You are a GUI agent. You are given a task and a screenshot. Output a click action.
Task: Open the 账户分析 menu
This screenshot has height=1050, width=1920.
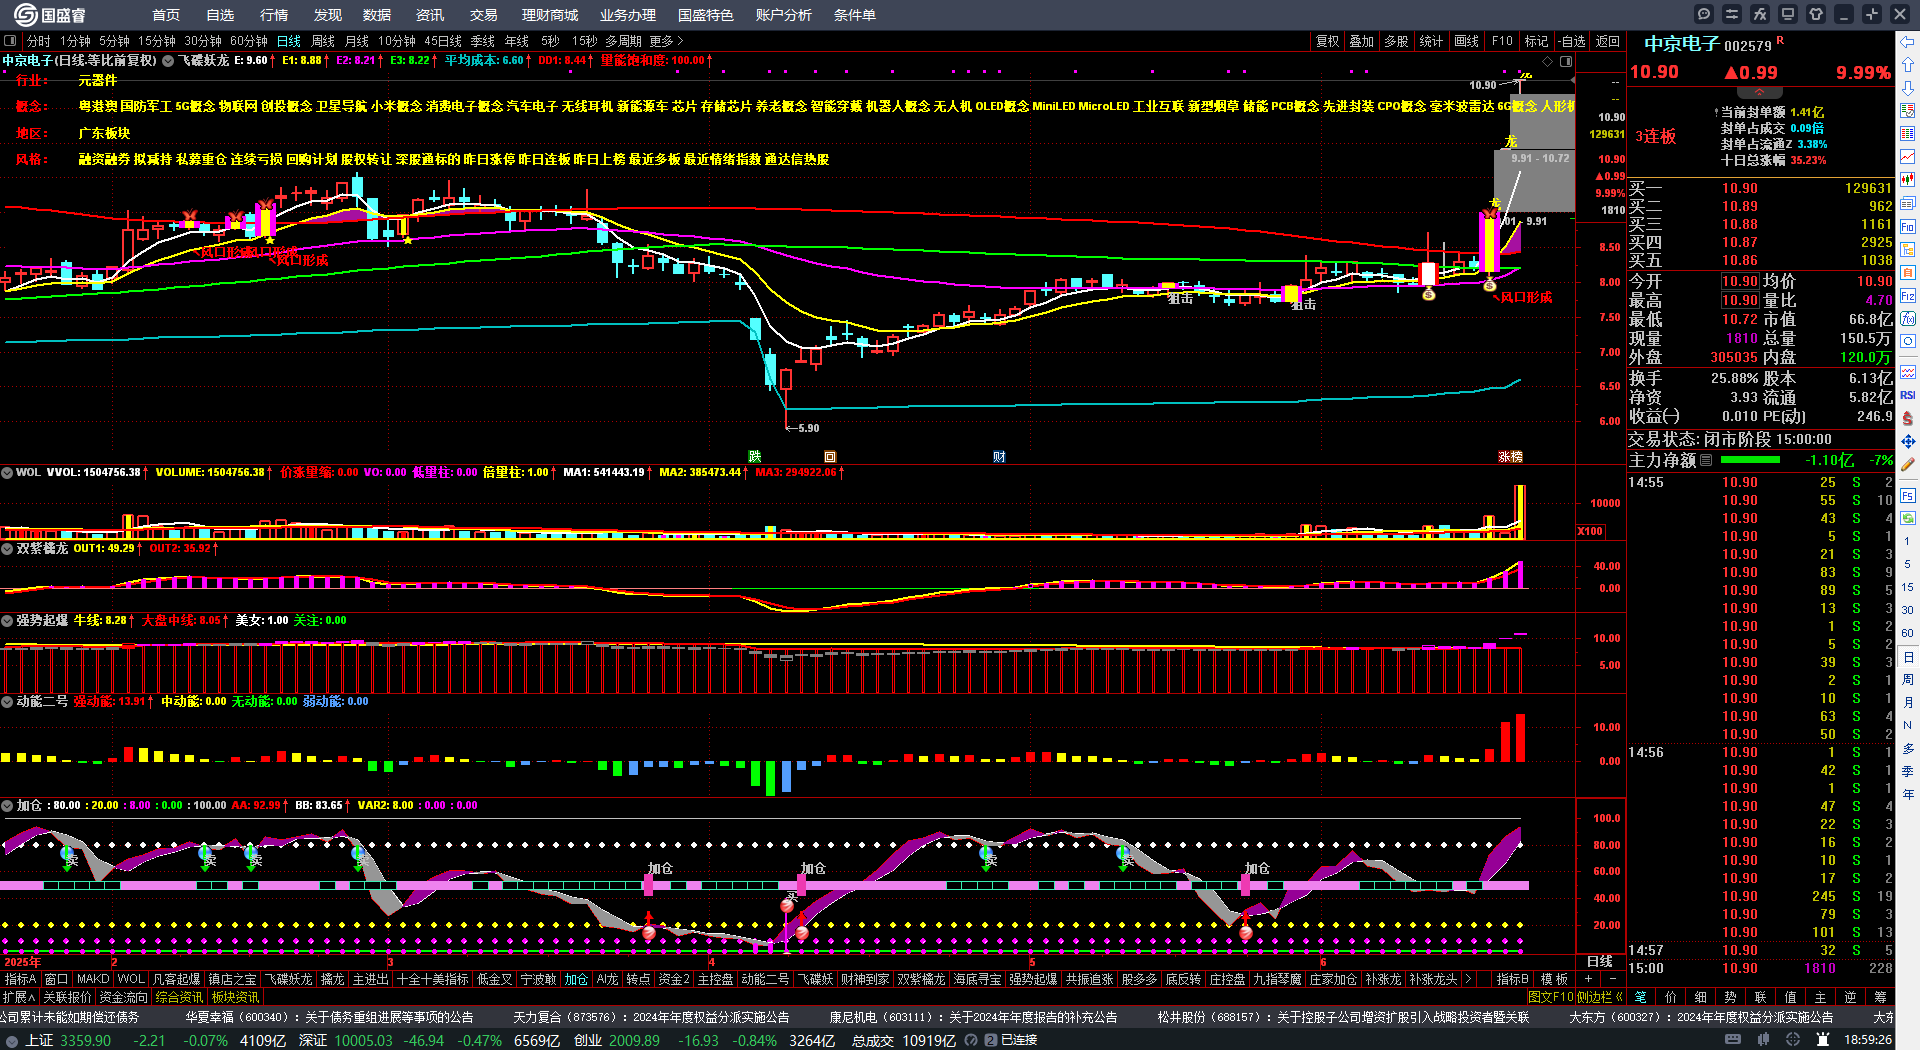coord(784,15)
